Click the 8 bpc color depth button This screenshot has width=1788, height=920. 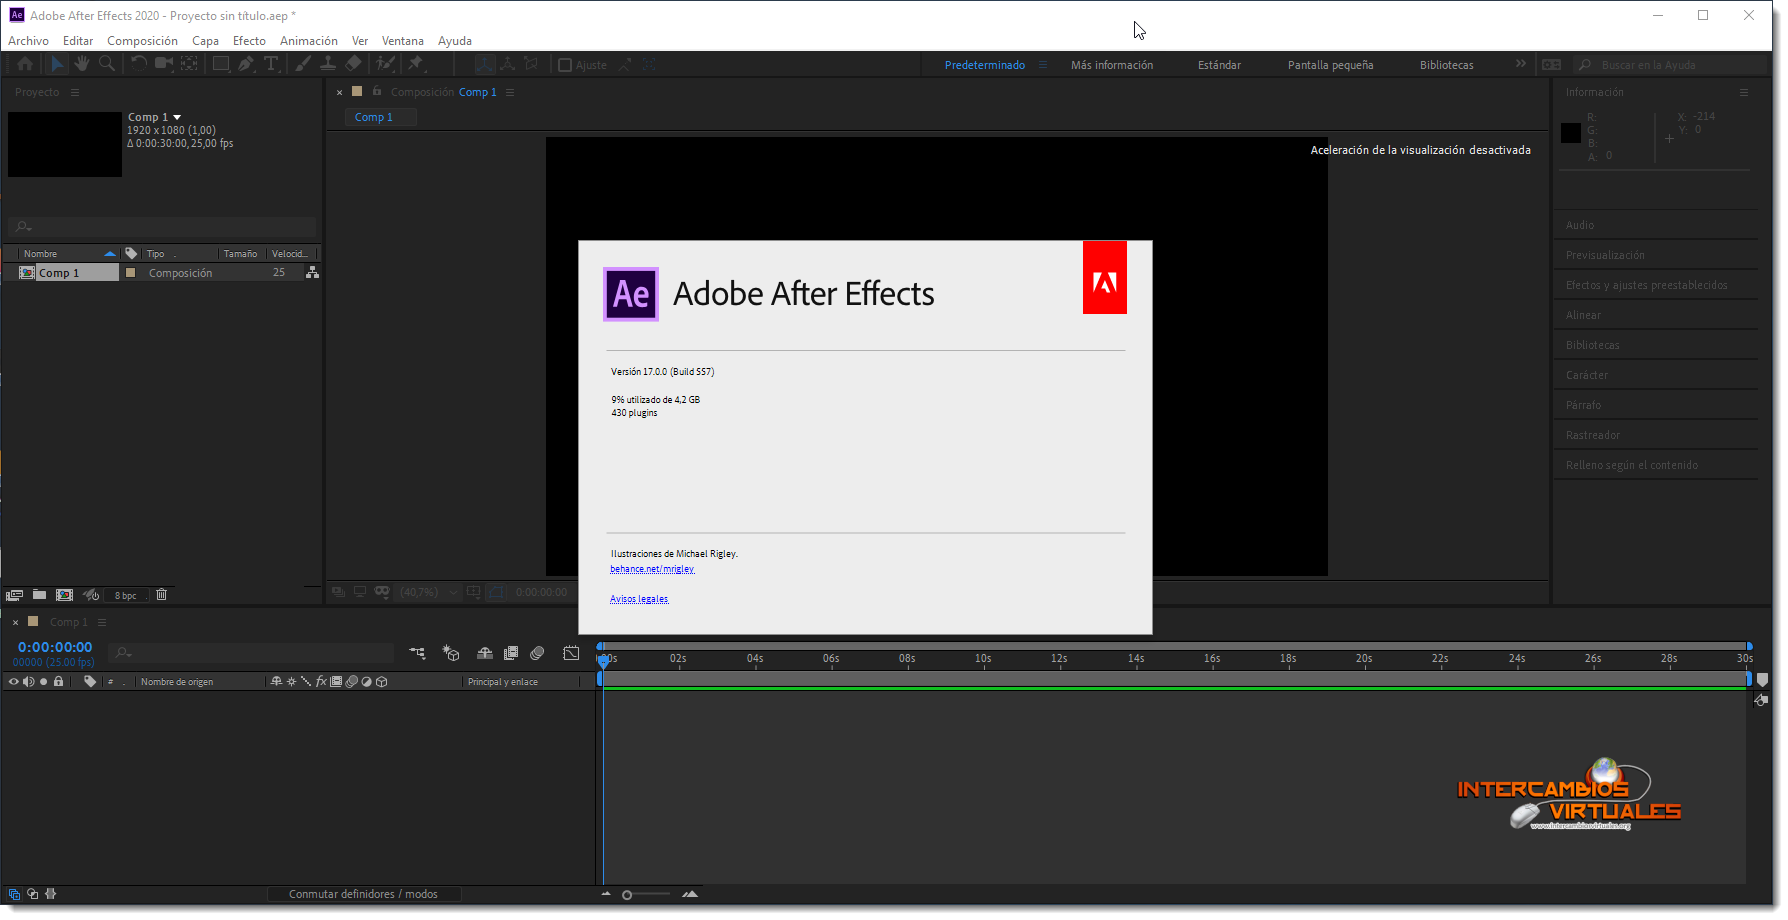point(125,595)
